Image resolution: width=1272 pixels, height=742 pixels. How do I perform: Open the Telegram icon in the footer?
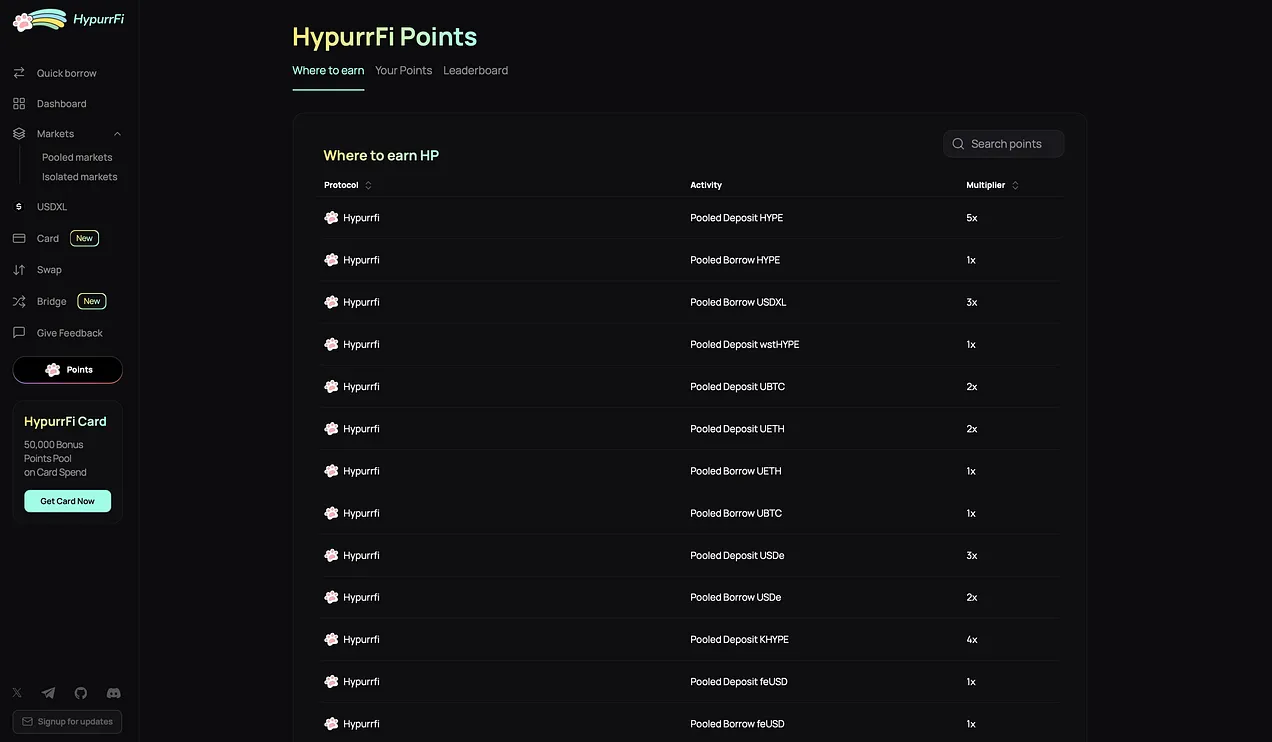48,693
